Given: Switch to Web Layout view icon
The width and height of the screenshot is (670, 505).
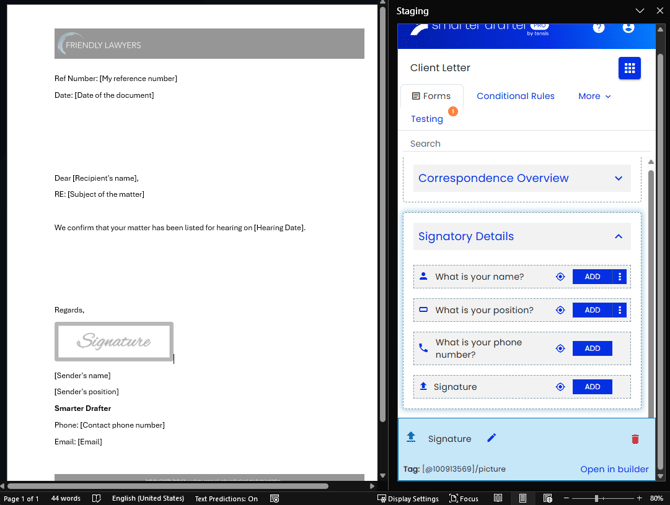Looking at the screenshot, I should click(x=547, y=498).
